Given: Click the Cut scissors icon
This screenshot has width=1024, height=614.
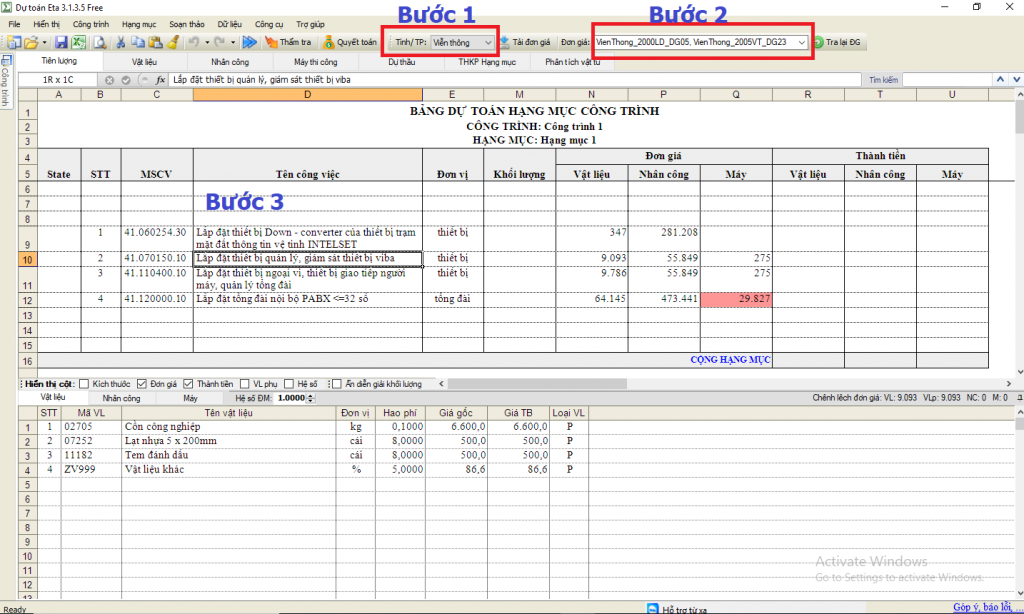Looking at the screenshot, I should point(121,42).
